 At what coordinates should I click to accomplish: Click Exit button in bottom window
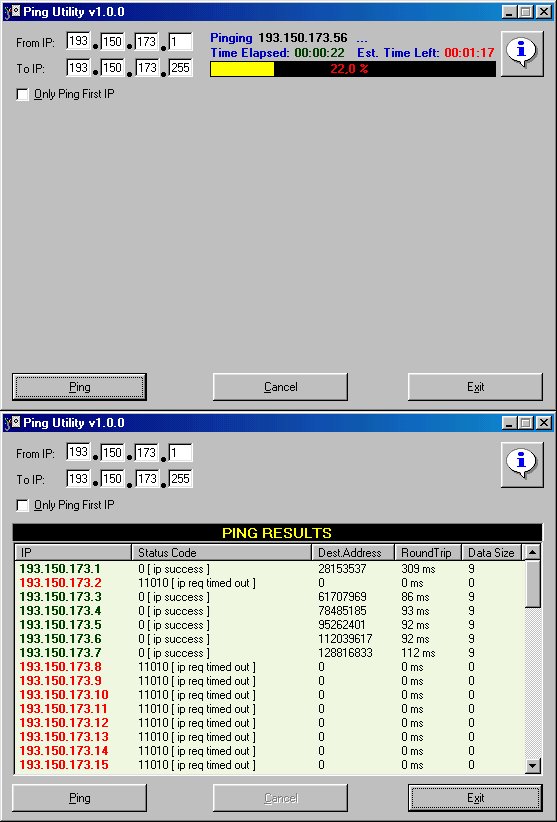[475, 798]
